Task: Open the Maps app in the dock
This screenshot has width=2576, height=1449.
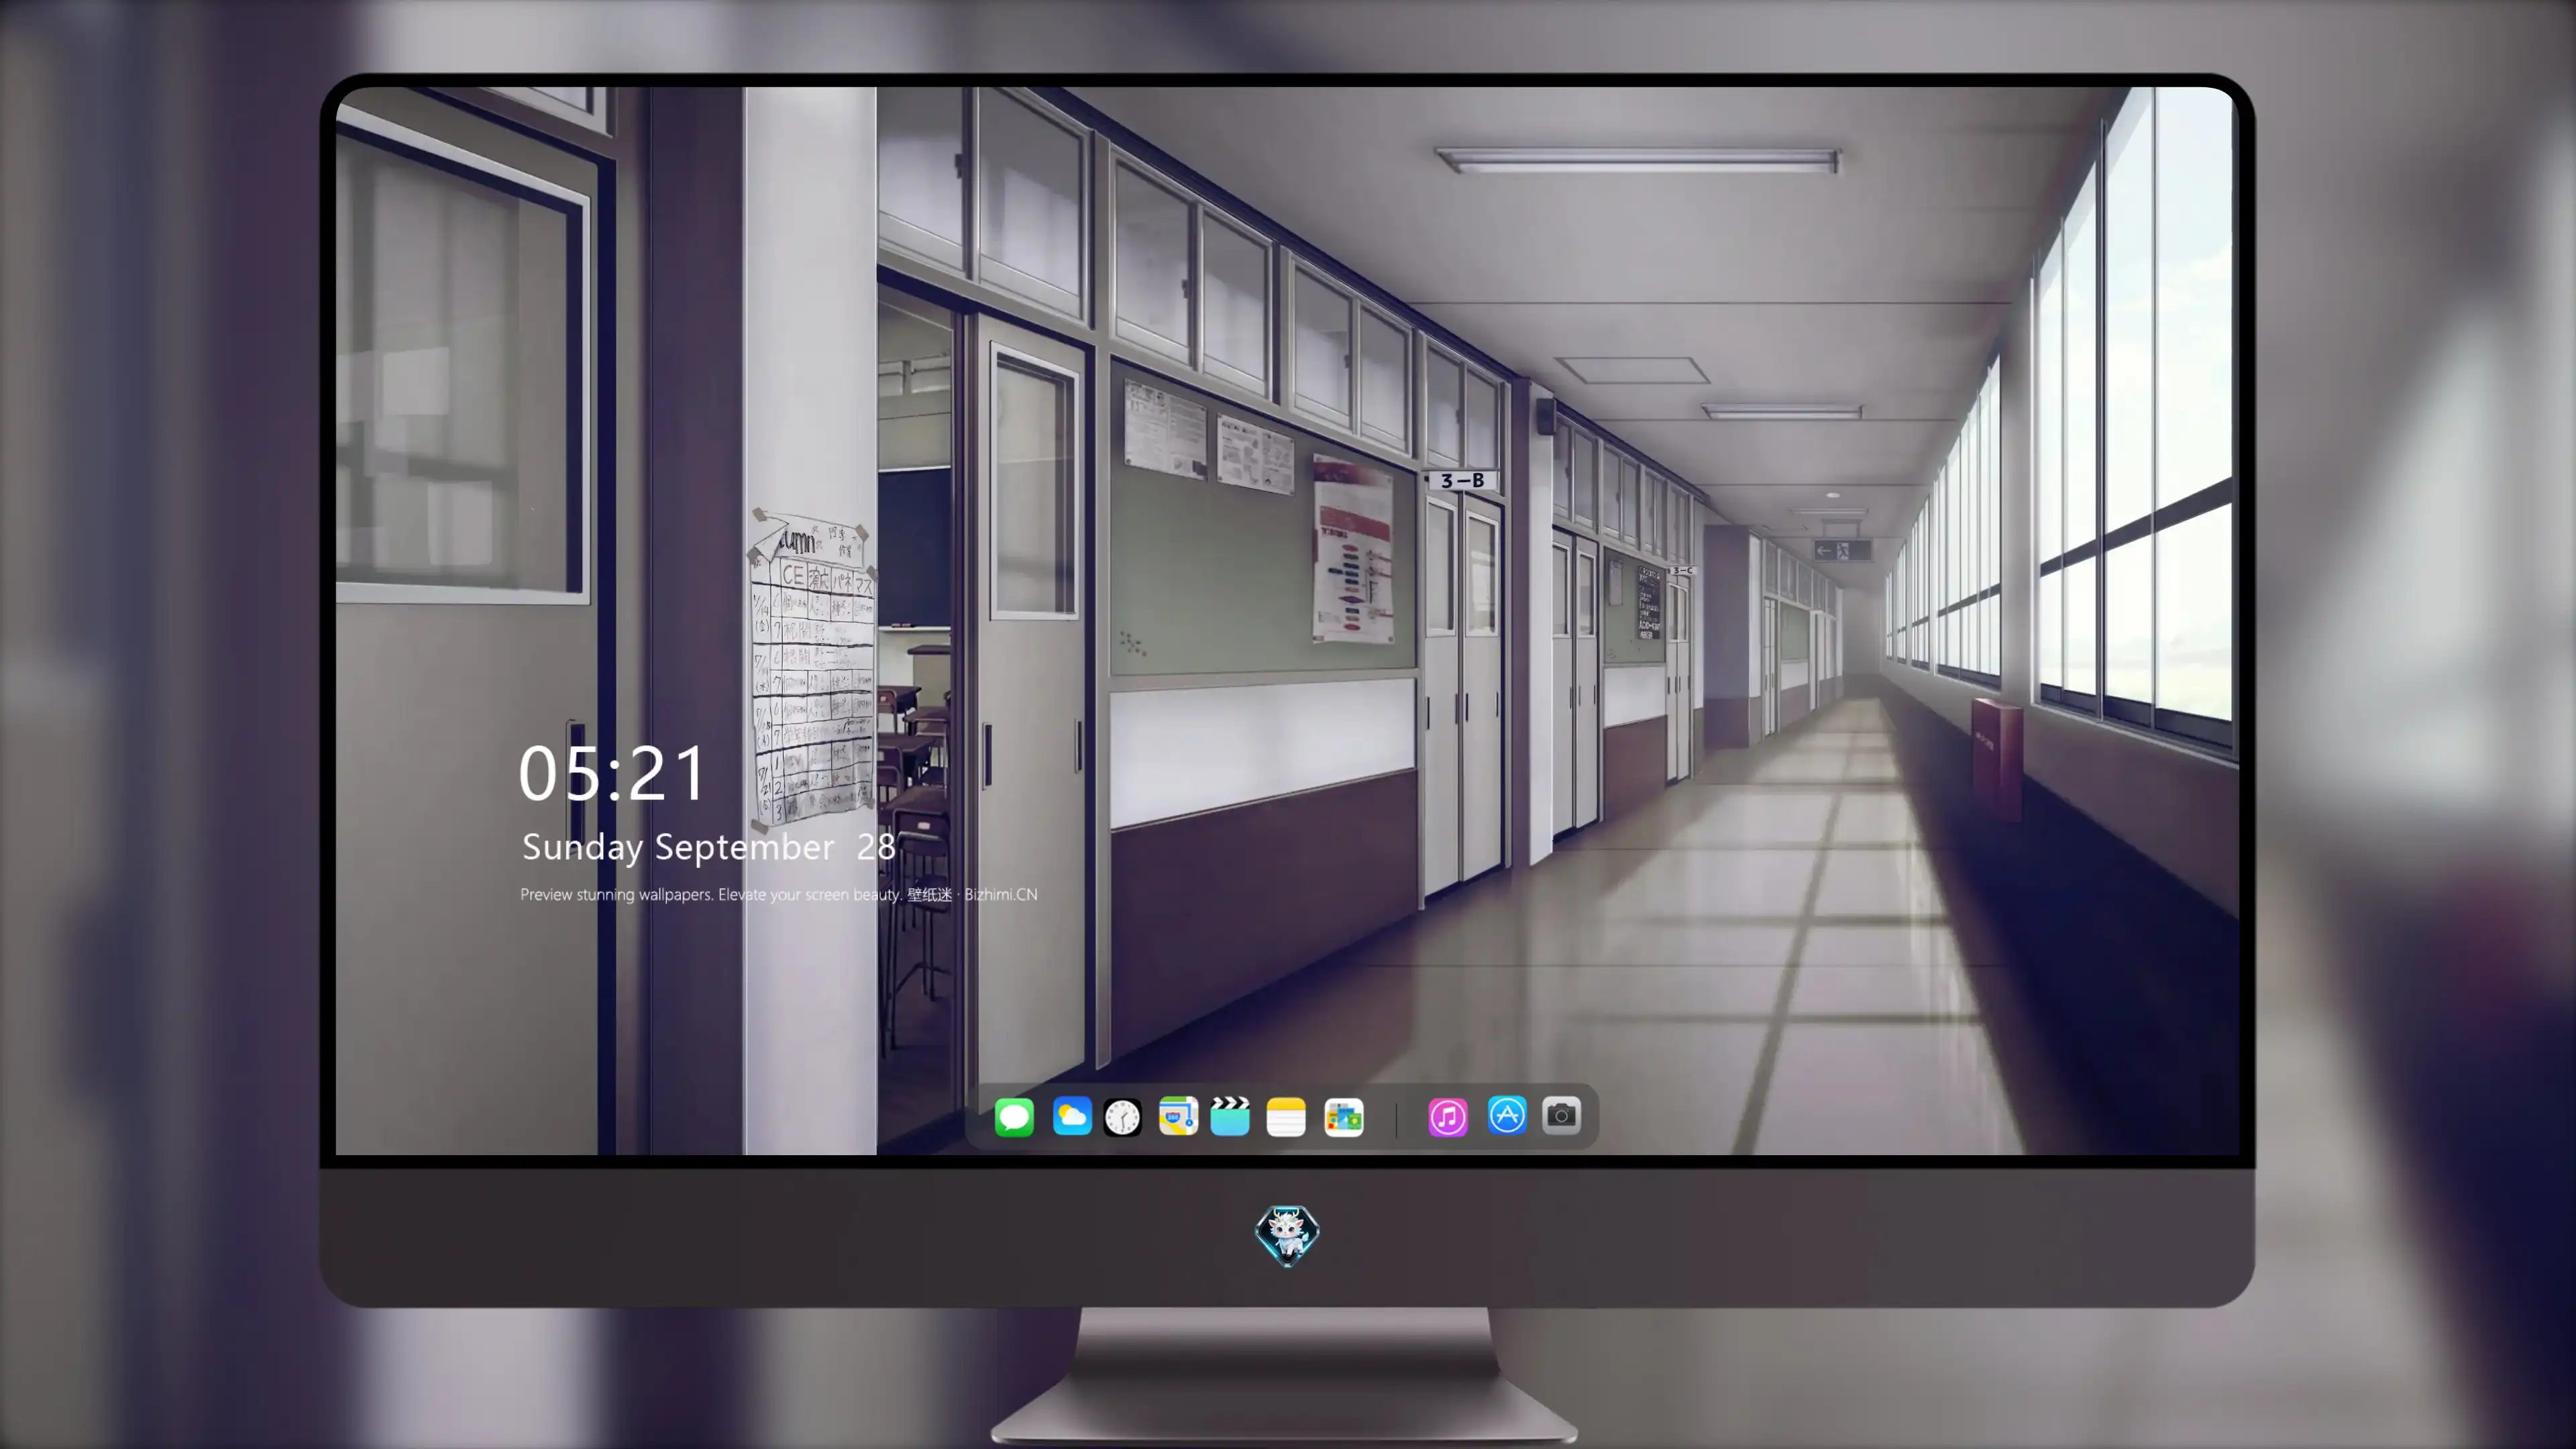Action: tap(1178, 1116)
